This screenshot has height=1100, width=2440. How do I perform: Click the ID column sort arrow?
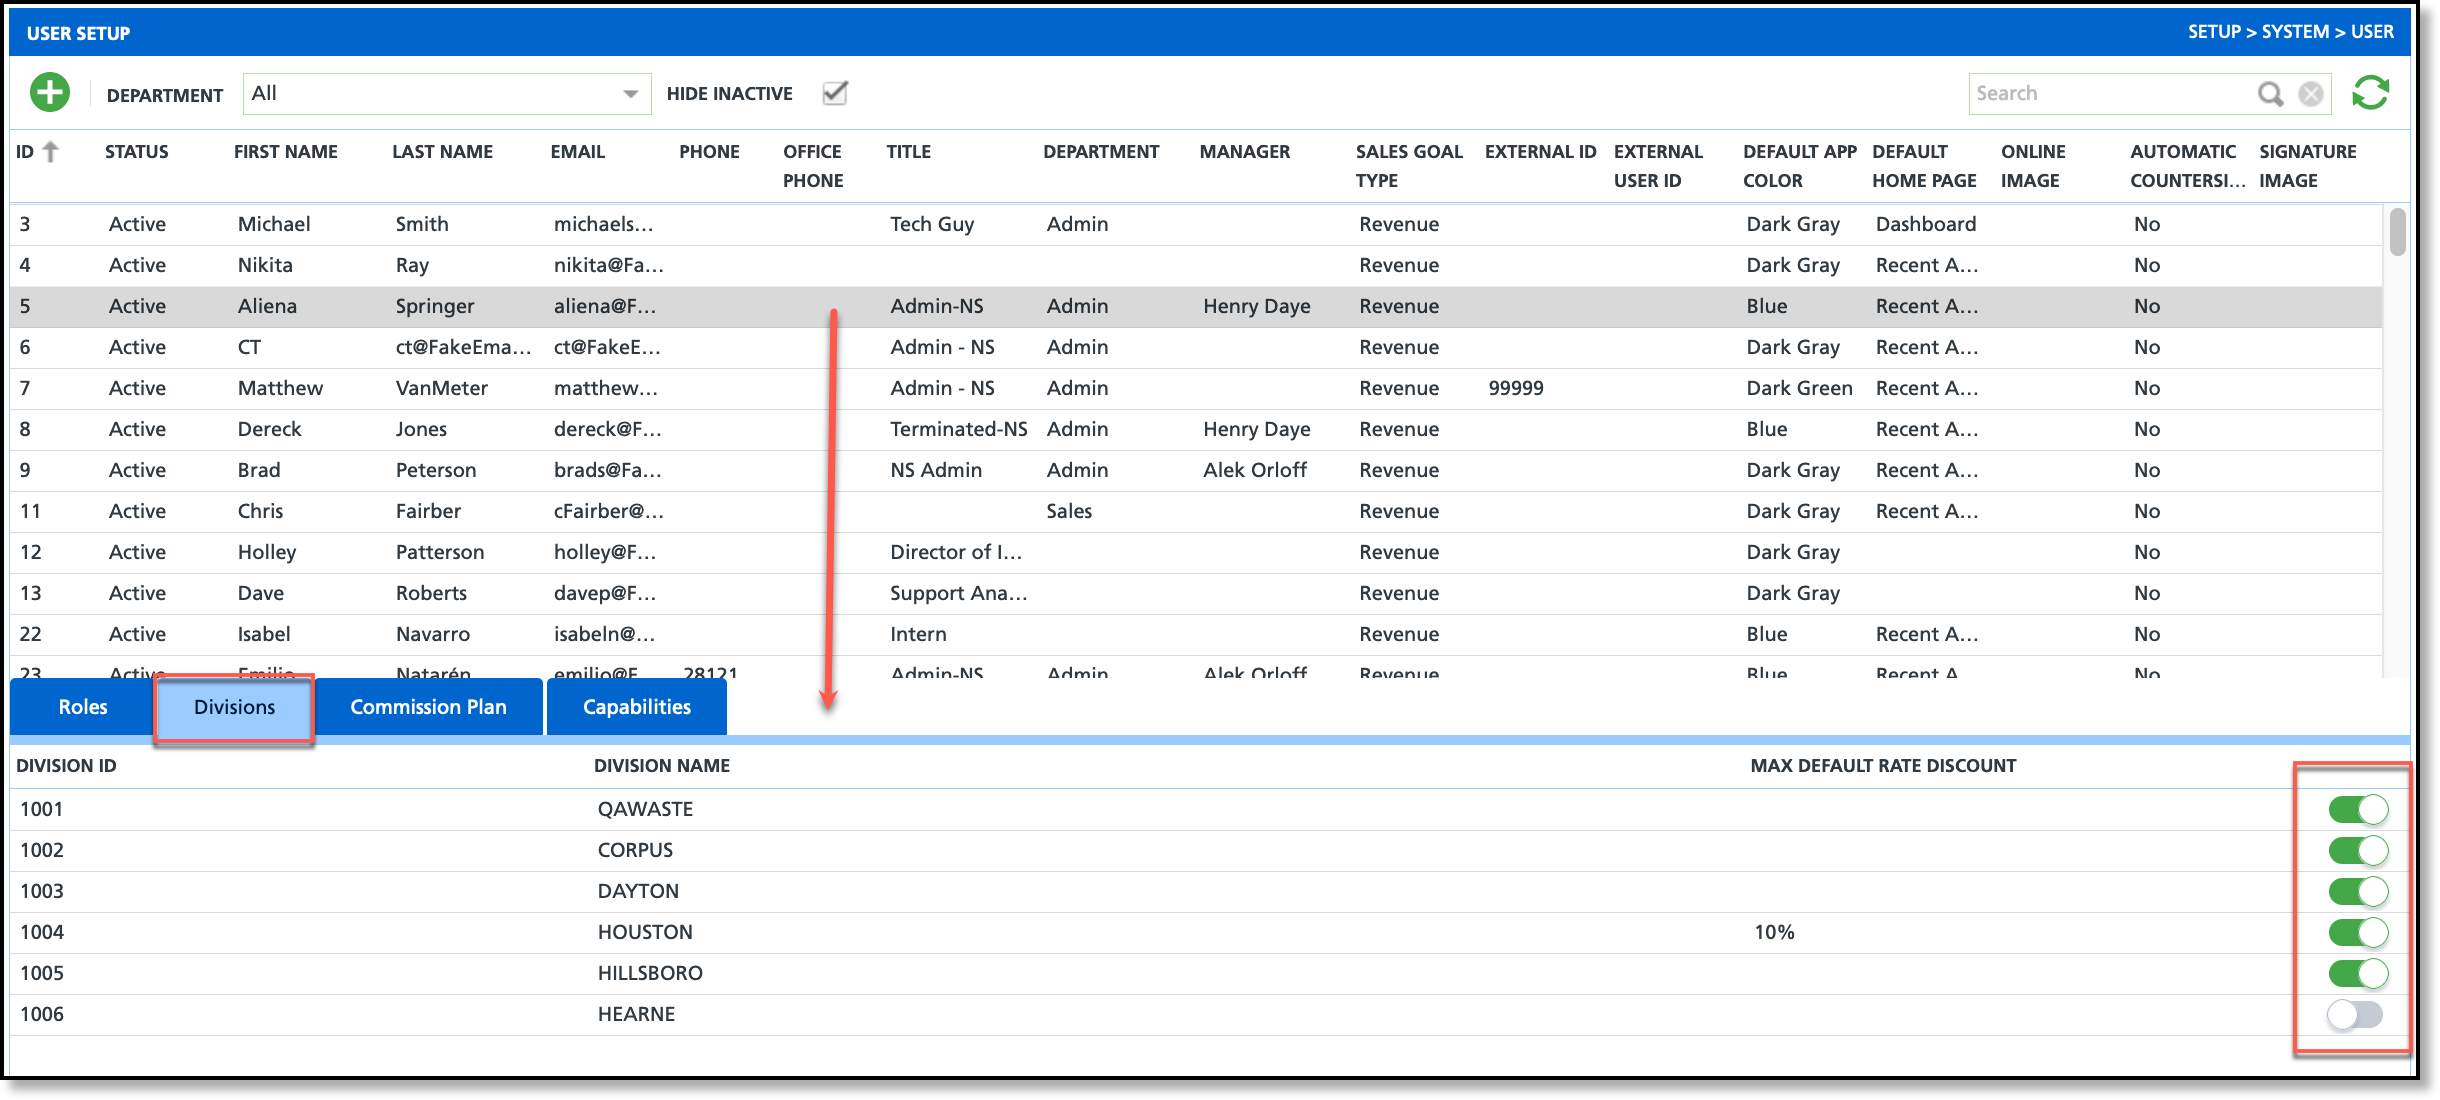[x=51, y=152]
